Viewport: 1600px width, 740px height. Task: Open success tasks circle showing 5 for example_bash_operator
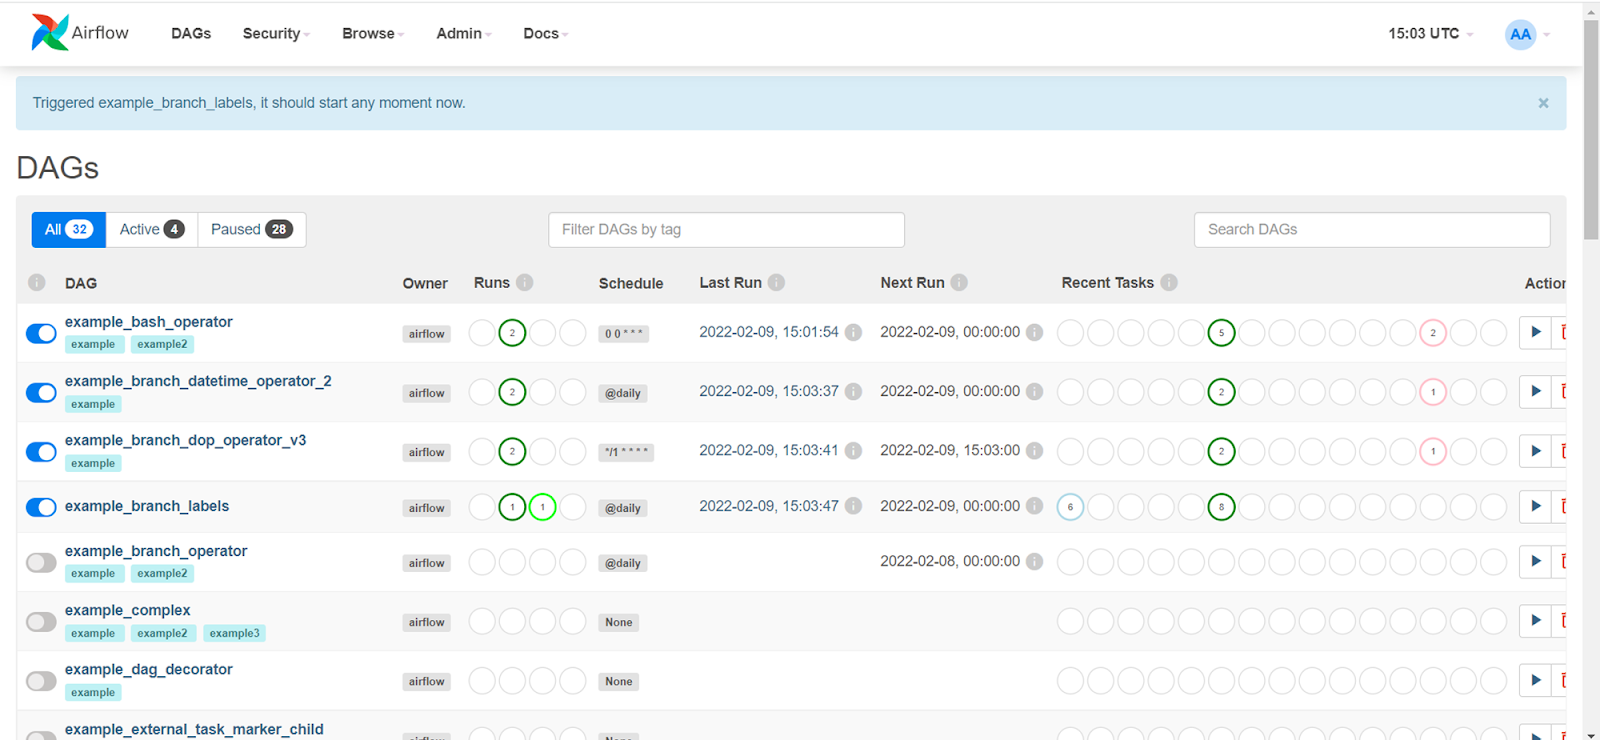tap(1221, 333)
